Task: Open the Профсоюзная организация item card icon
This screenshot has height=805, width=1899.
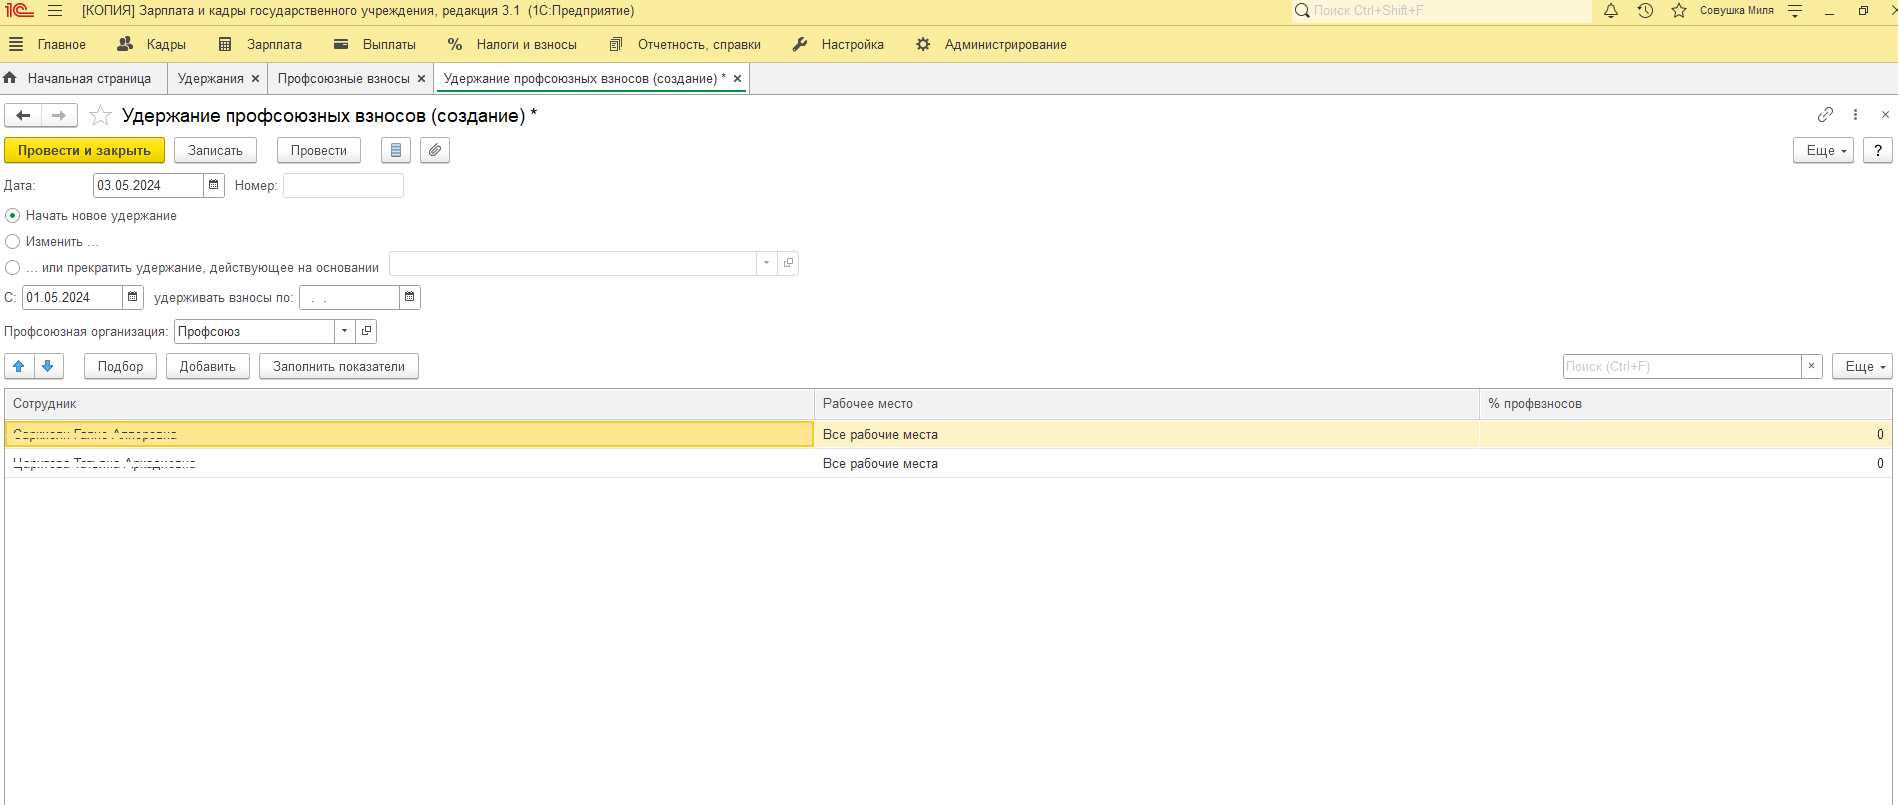Action: tap(366, 331)
